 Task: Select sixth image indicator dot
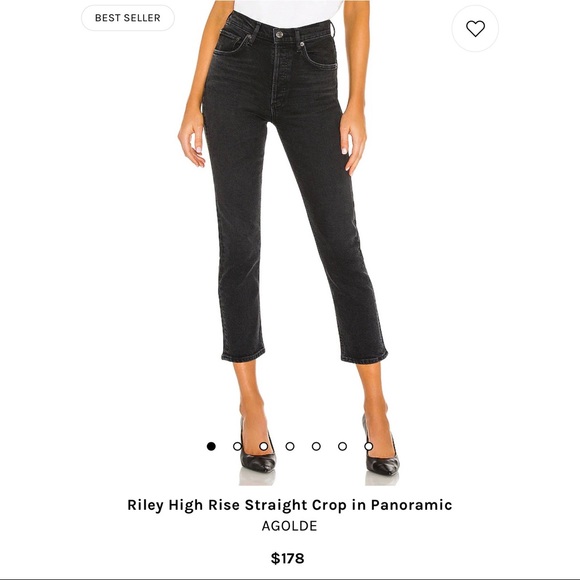click(x=343, y=446)
